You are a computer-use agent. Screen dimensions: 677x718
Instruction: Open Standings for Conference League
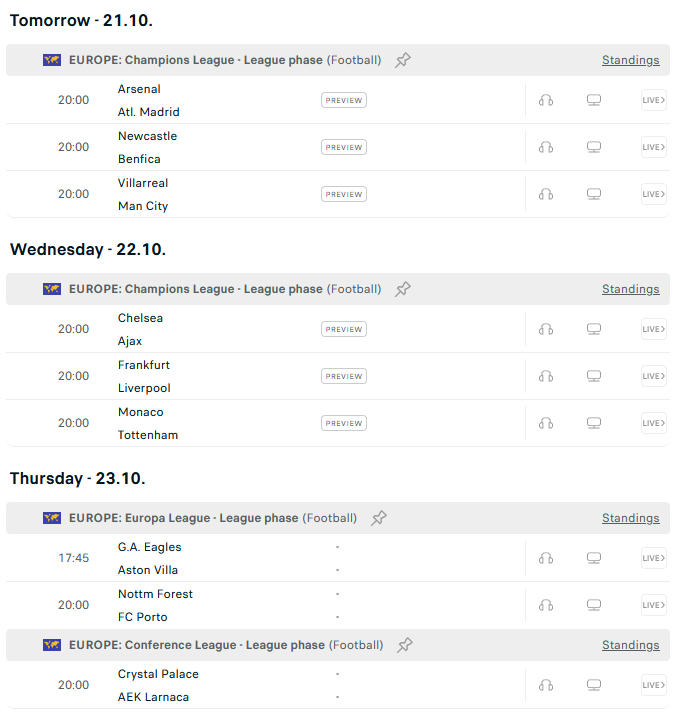click(x=630, y=645)
